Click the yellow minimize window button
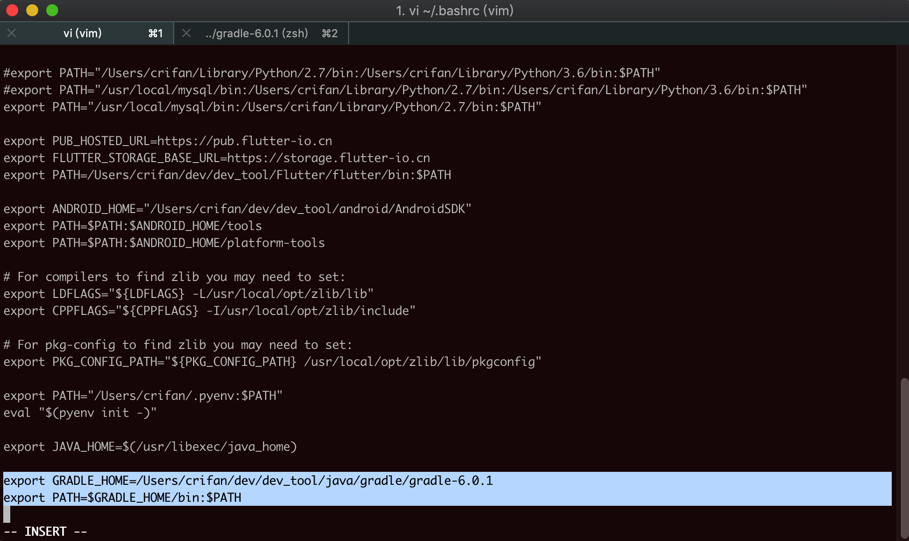This screenshot has height=541, width=909. click(32, 10)
